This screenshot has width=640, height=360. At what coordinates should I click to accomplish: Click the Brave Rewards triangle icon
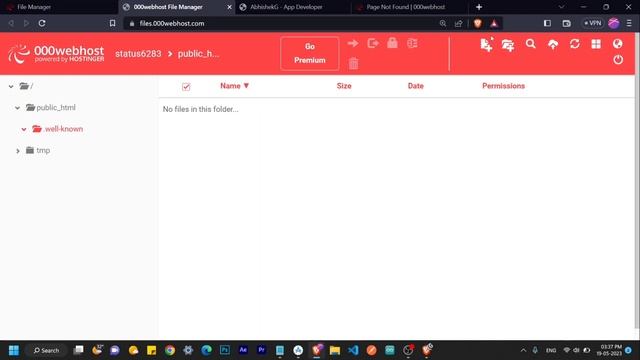(494, 23)
